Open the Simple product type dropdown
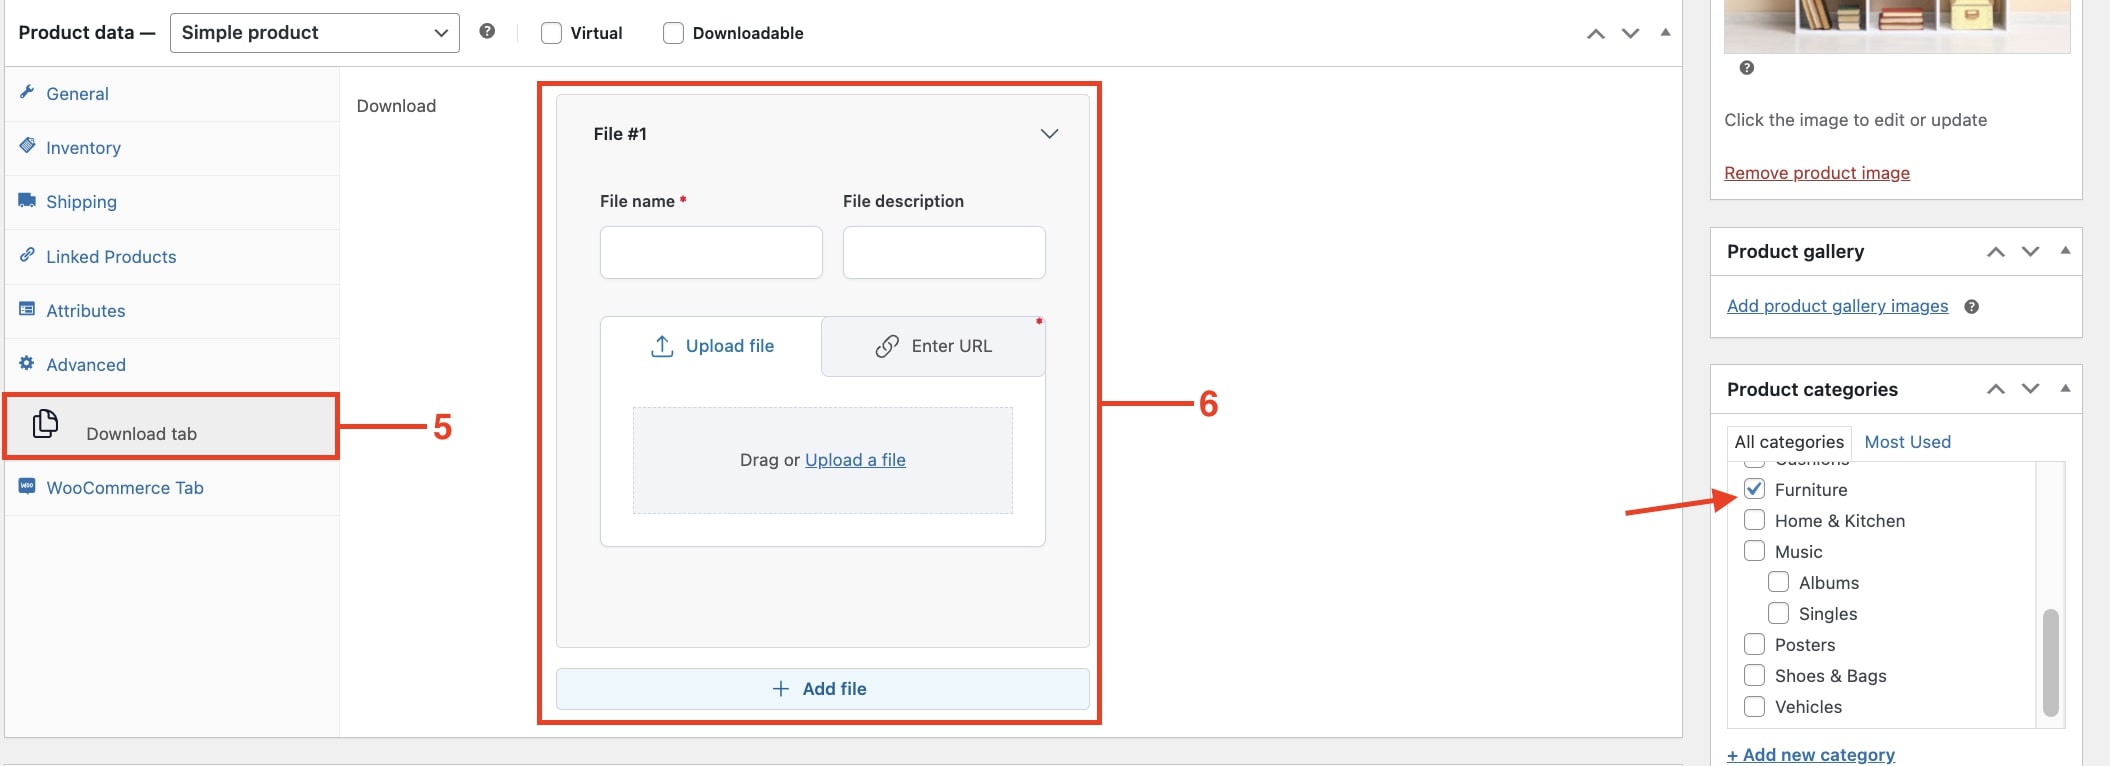 (x=315, y=33)
